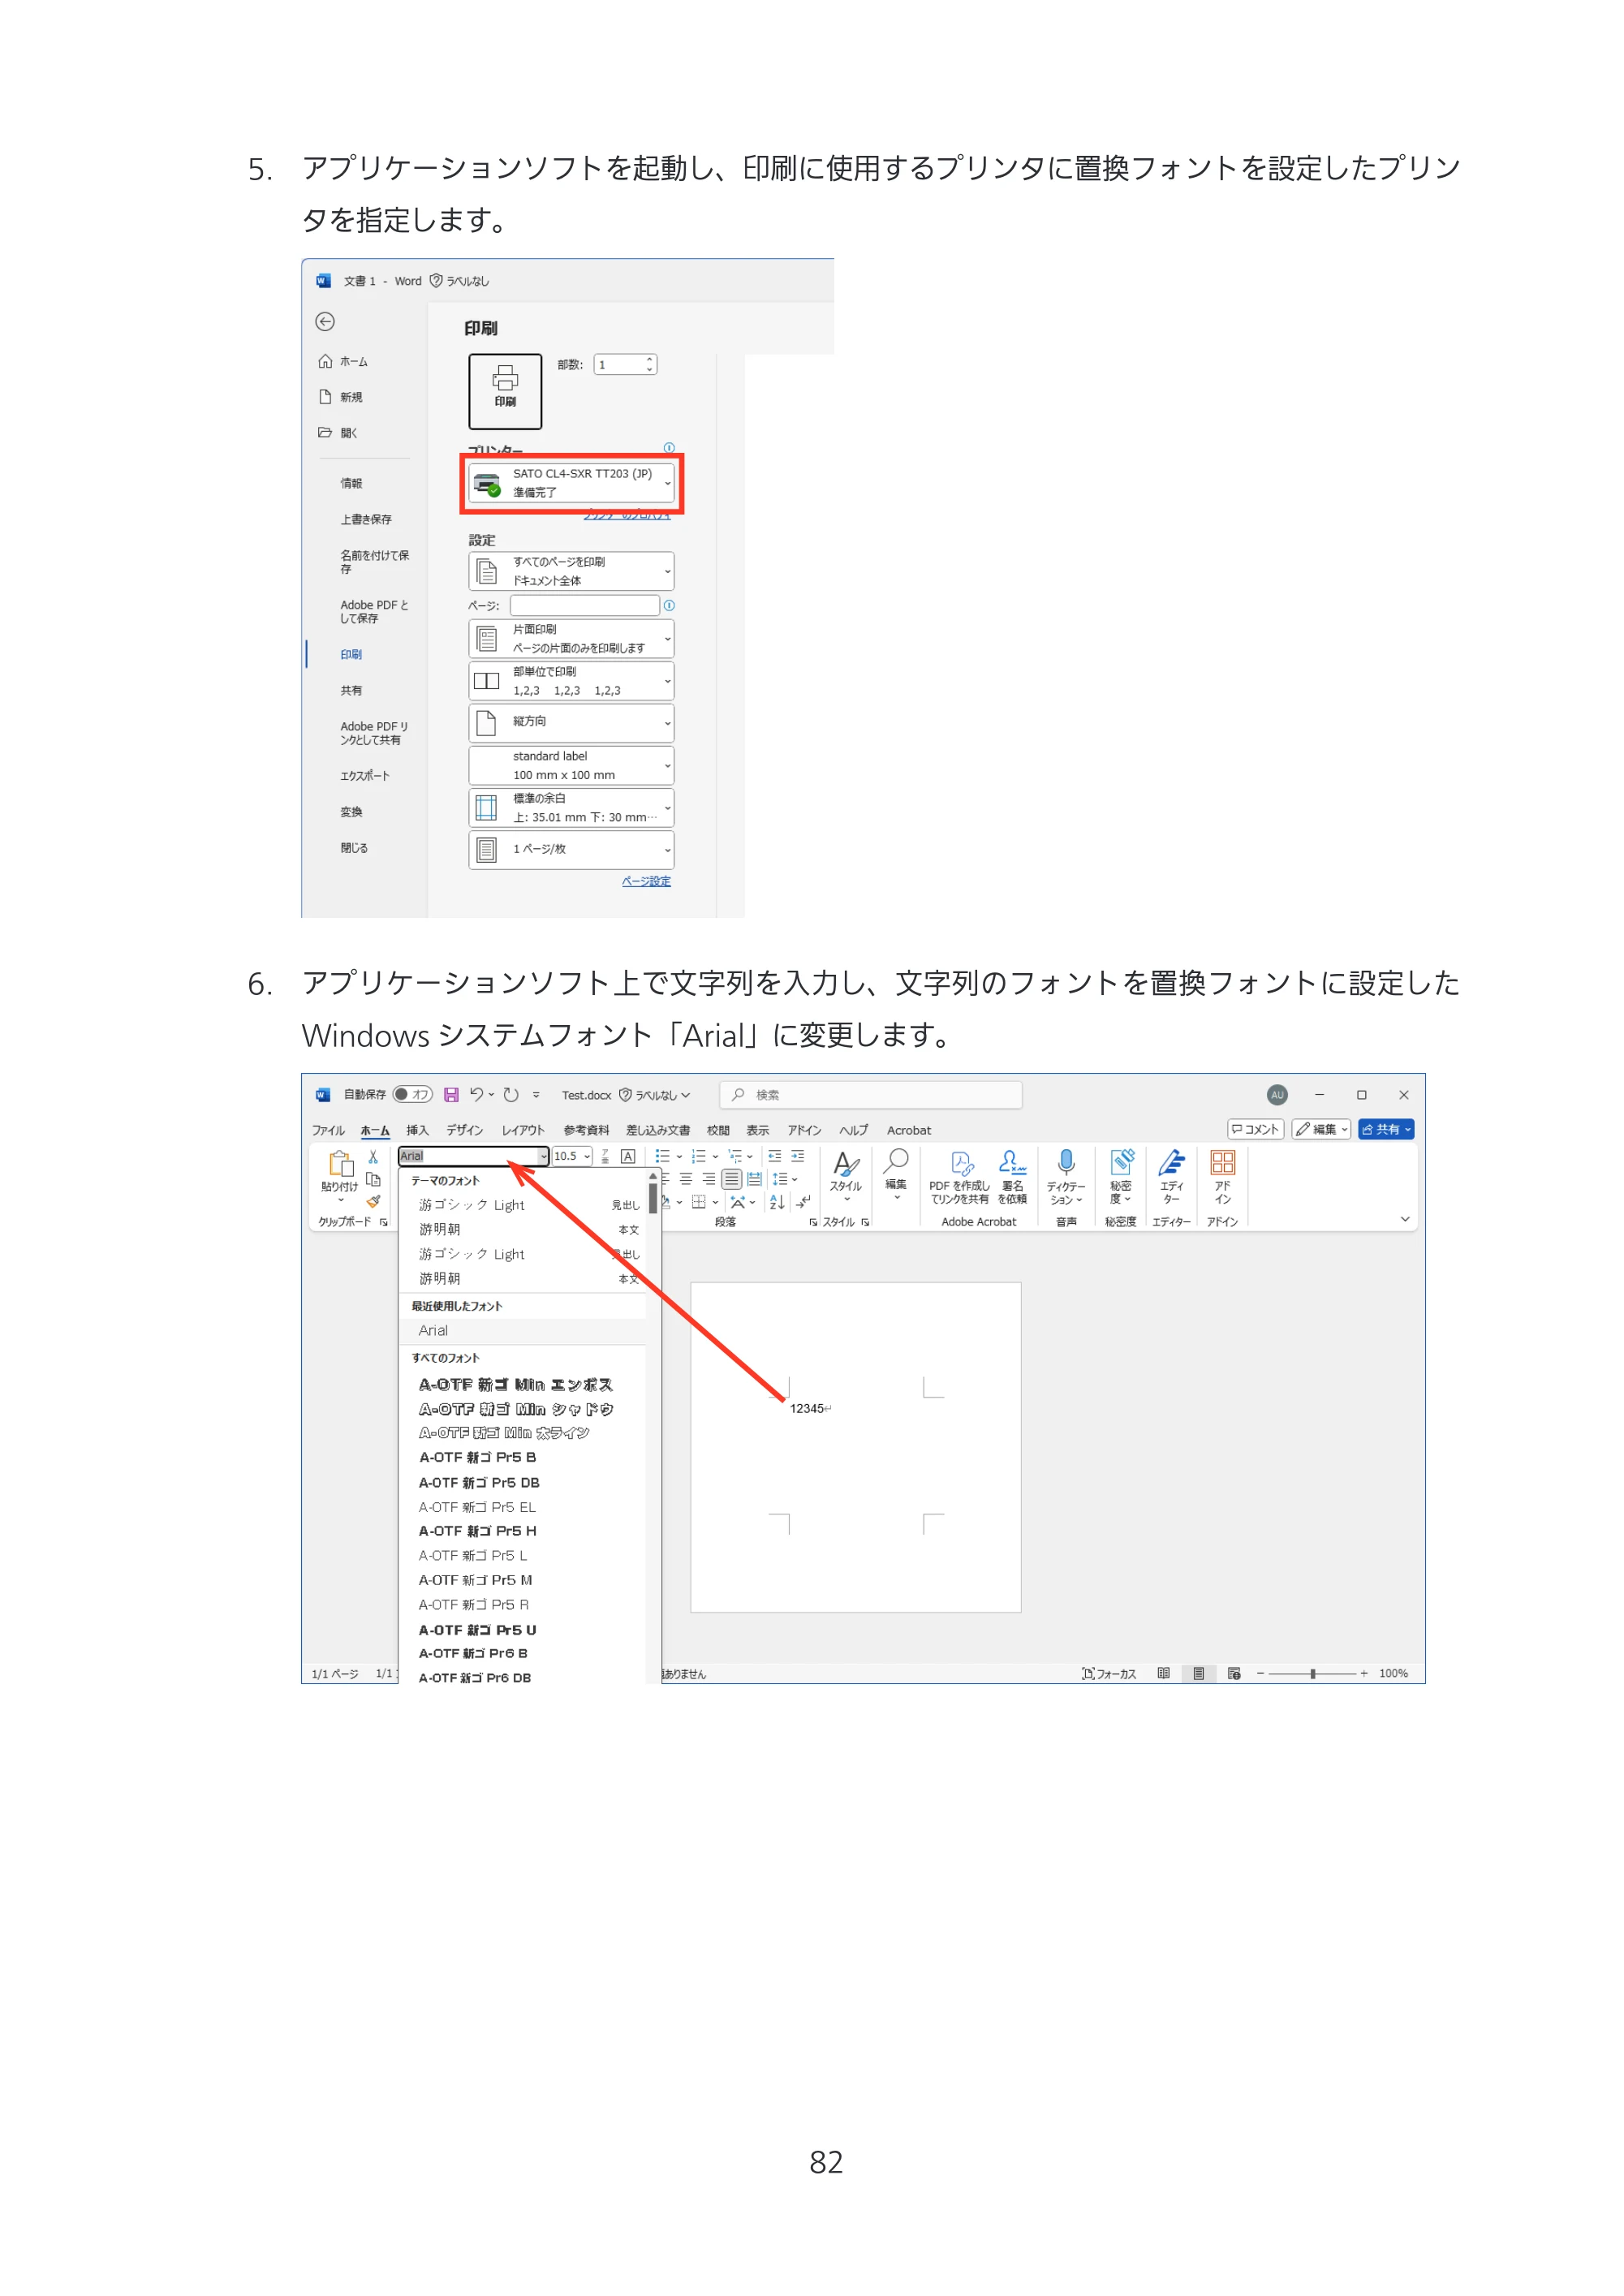
Task: Open the standard label paper size dropdown
Action: point(572,765)
